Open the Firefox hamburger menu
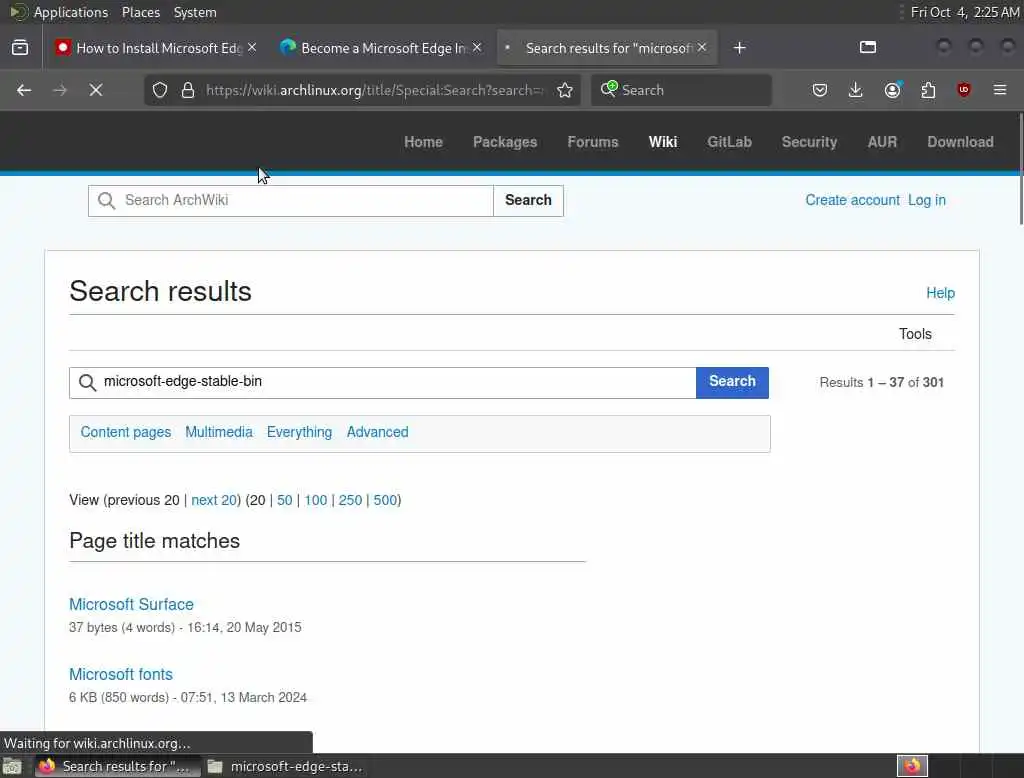The width and height of the screenshot is (1024, 778). [1000, 90]
